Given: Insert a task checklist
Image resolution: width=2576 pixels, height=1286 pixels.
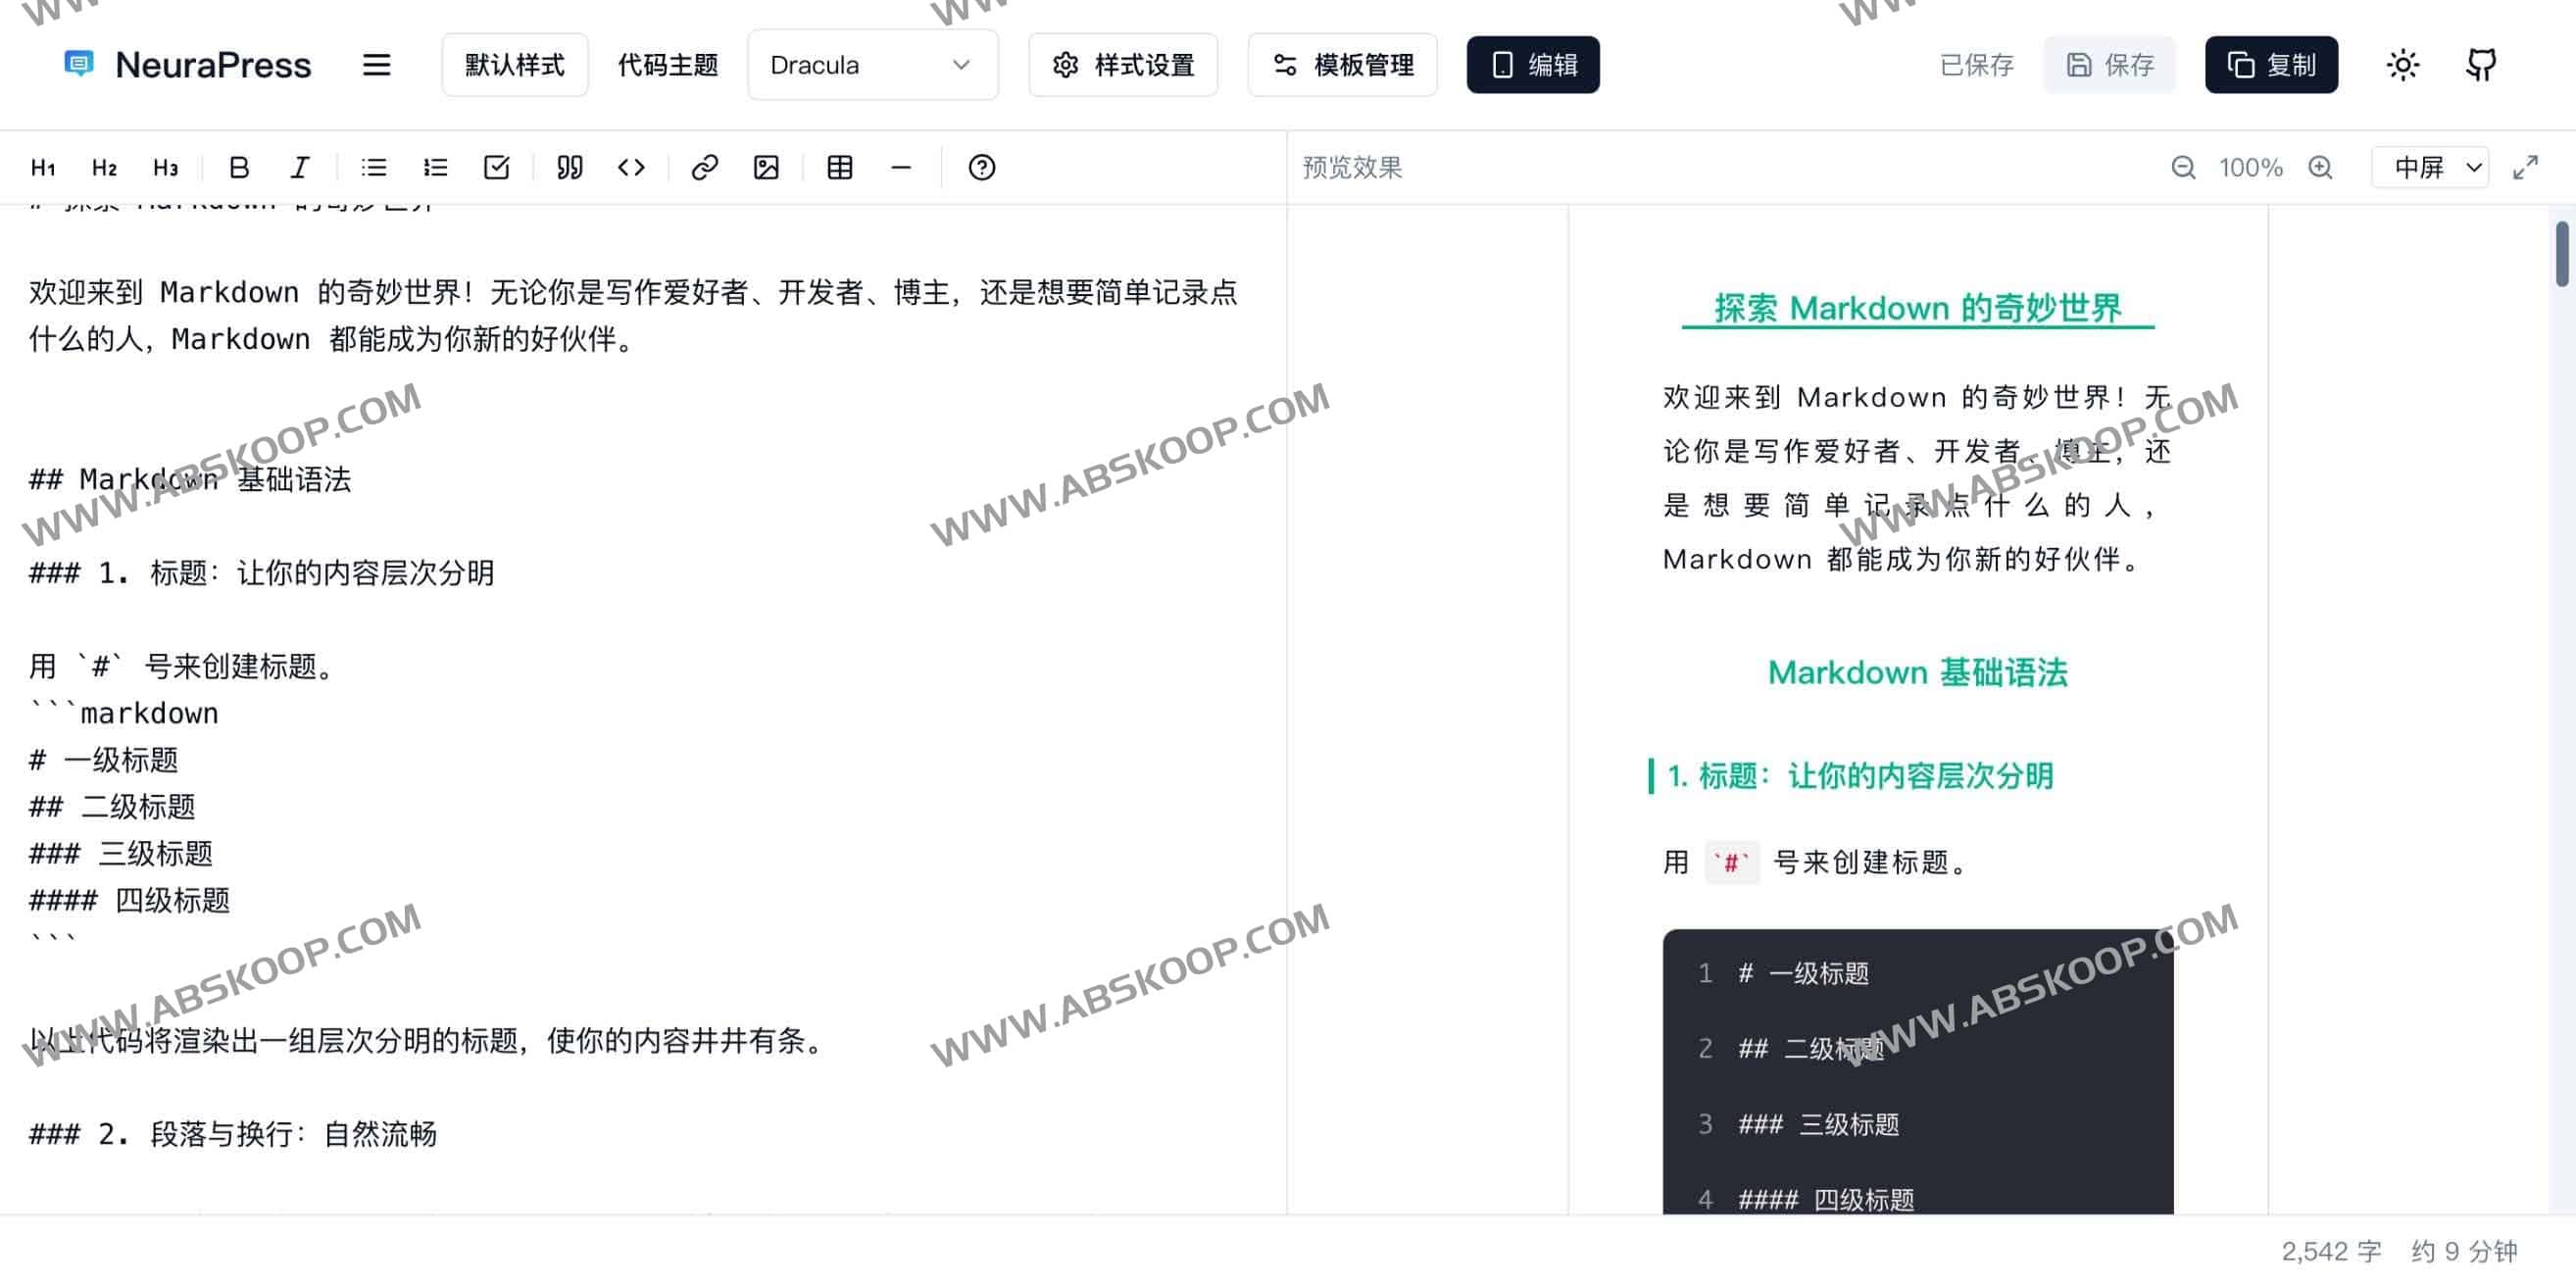Looking at the screenshot, I should coord(496,167).
